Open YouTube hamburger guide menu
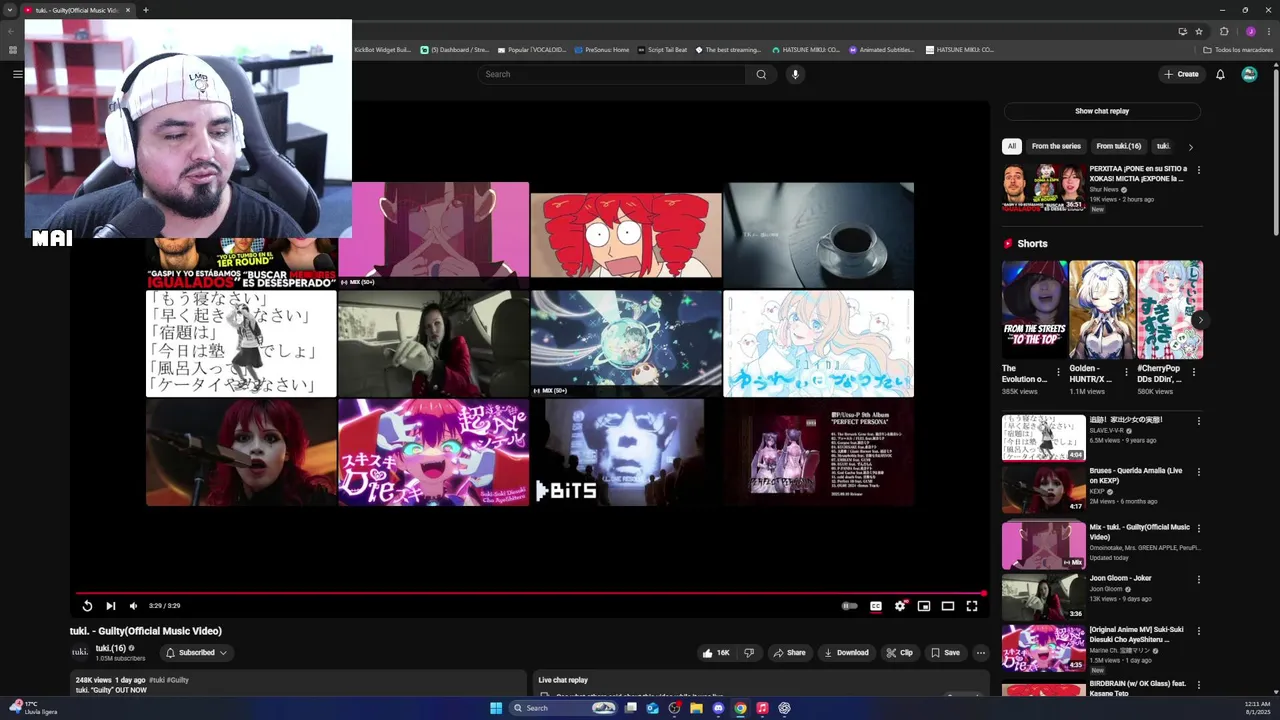The width and height of the screenshot is (1280, 720). pyautogui.click(x=17, y=74)
